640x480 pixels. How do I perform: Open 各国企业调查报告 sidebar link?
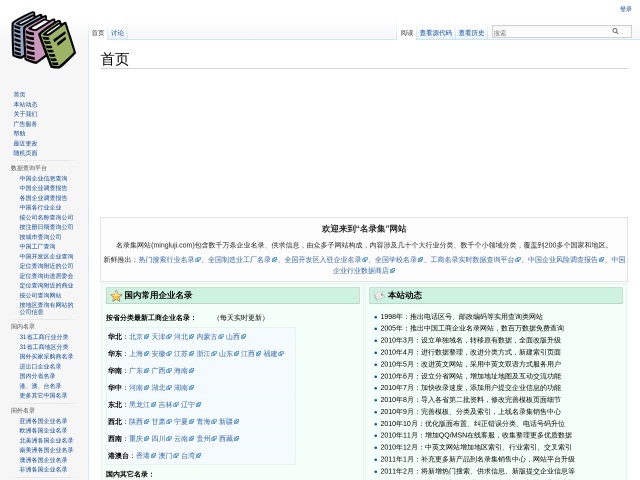43,198
